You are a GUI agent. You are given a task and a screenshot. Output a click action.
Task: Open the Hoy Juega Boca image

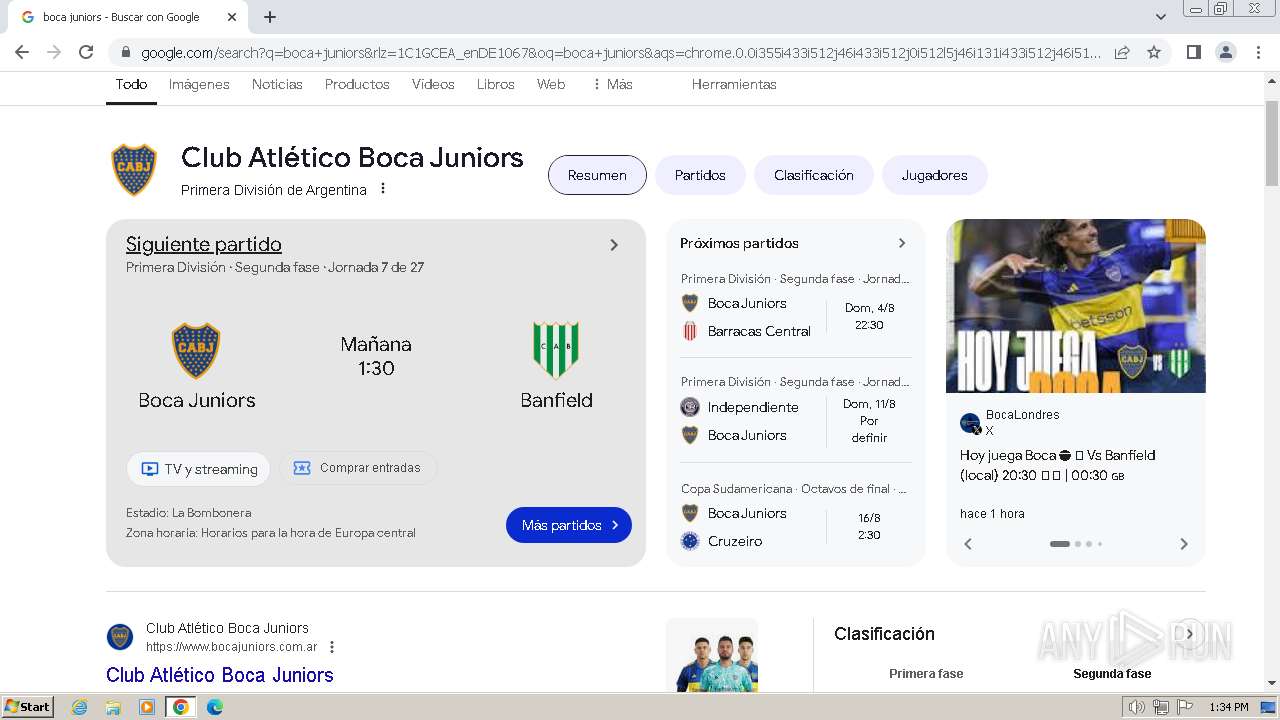pos(1076,306)
